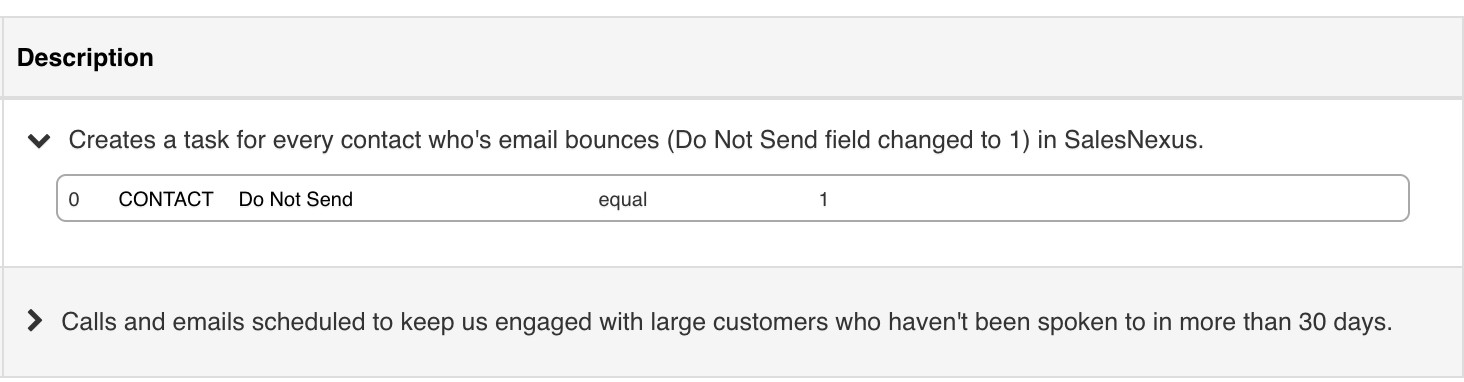Click blank area below the condition box
The height and width of the screenshot is (382, 1464).
coord(730,244)
